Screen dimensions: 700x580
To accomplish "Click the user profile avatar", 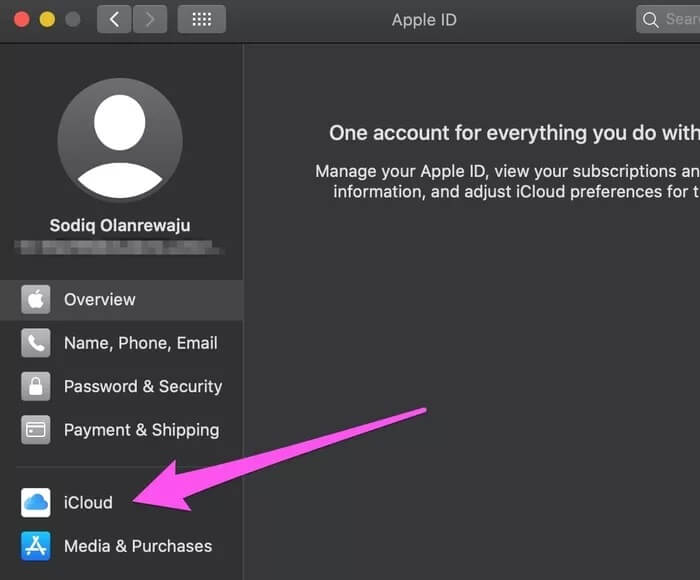I will pos(120,140).
